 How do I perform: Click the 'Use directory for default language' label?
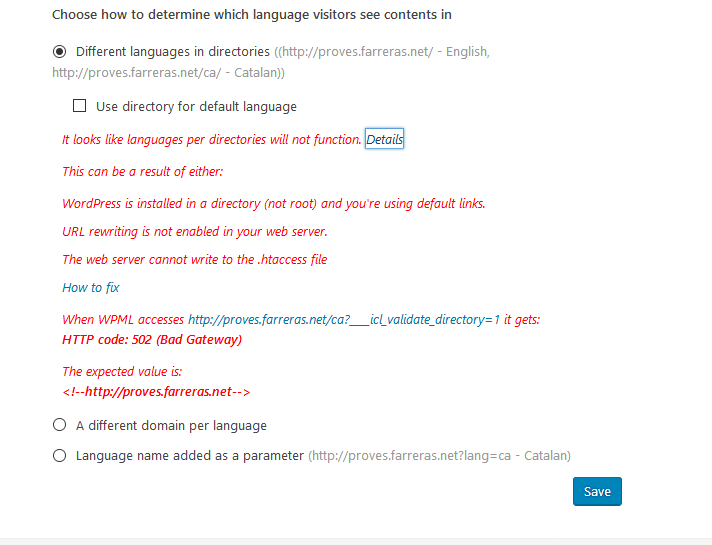196,107
